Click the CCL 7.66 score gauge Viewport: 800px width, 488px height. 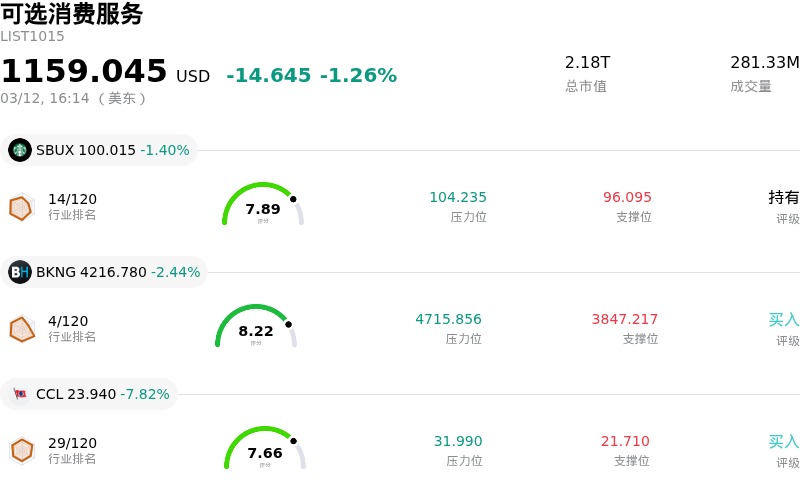[265, 449]
